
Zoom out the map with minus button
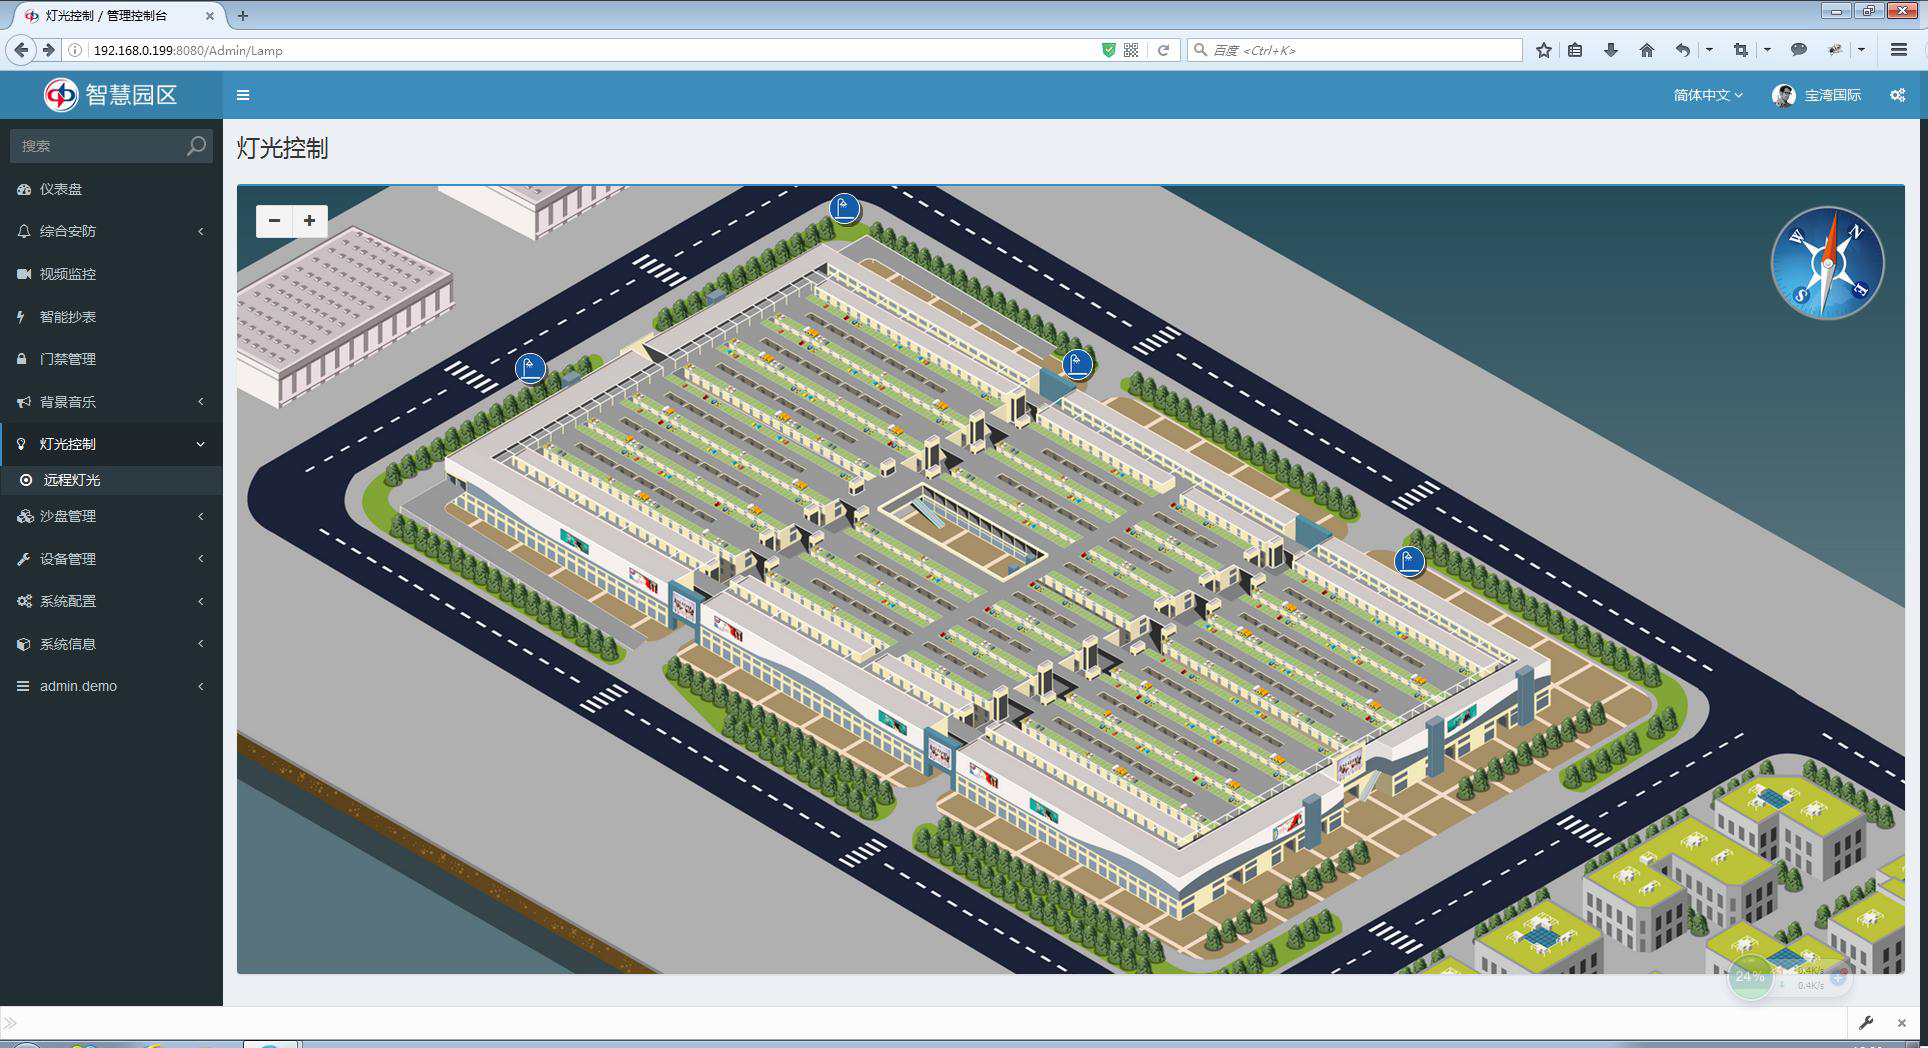point(274,221)
